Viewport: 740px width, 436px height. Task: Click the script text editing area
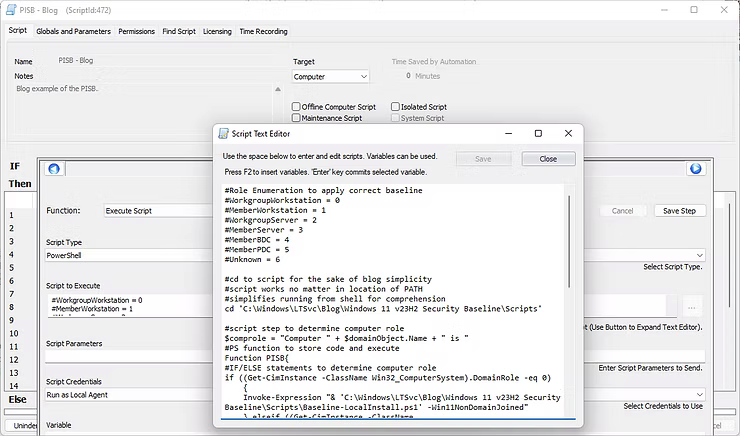393,301
